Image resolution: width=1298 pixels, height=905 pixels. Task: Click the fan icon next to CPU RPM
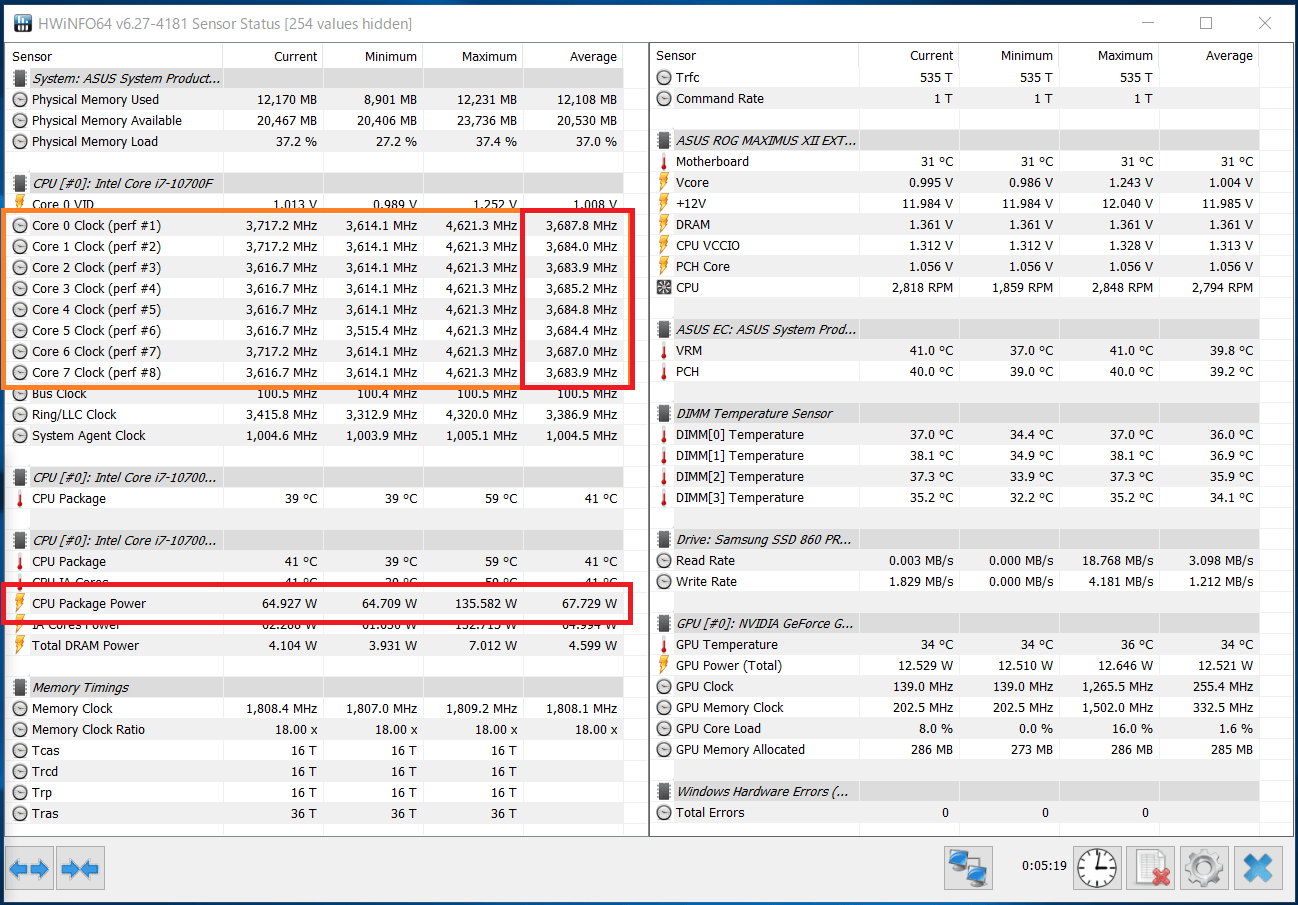pos(664,287)
